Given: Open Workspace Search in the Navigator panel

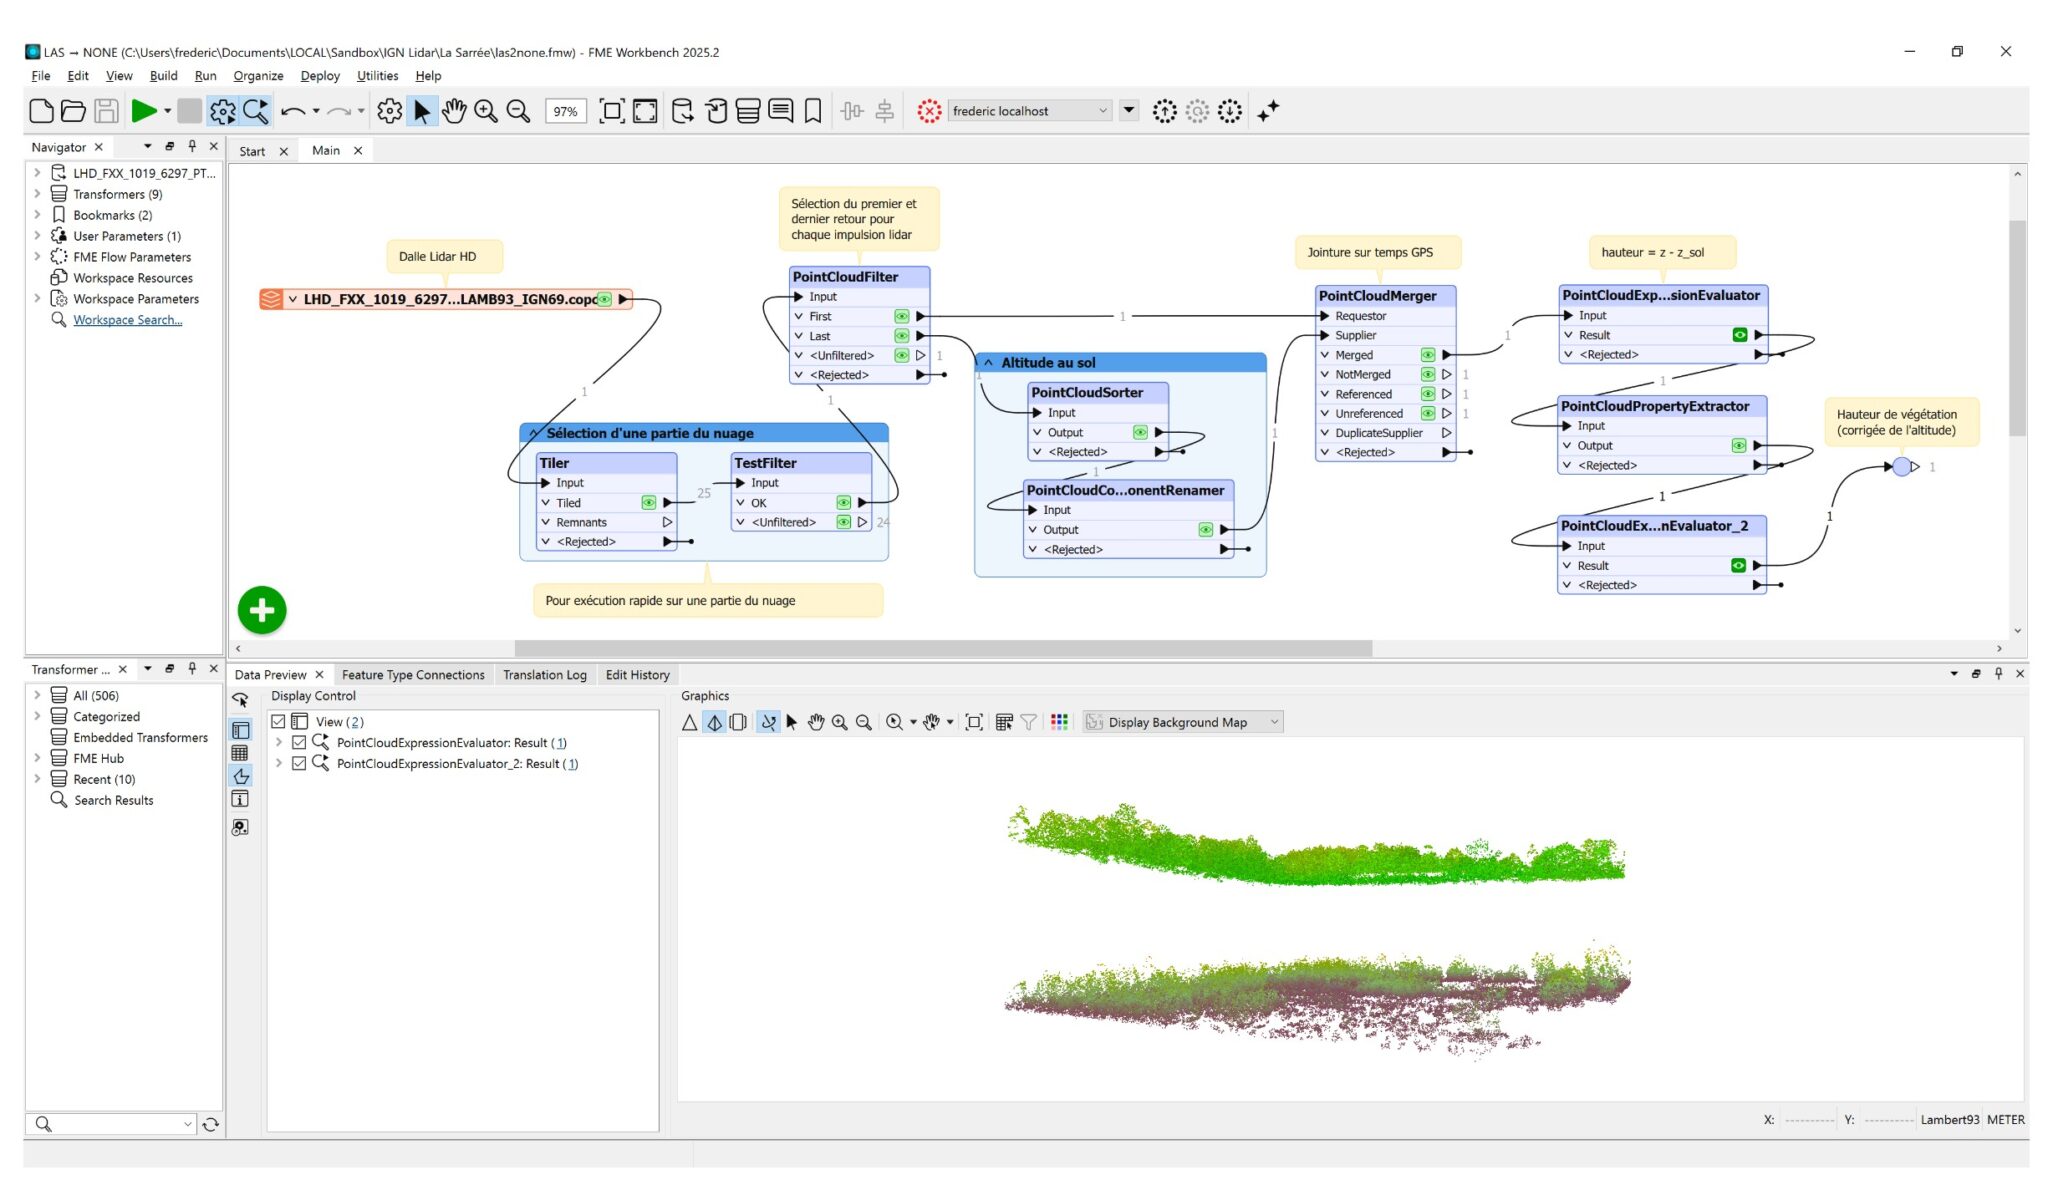Looking at the screenshot, I should [127, 320].
